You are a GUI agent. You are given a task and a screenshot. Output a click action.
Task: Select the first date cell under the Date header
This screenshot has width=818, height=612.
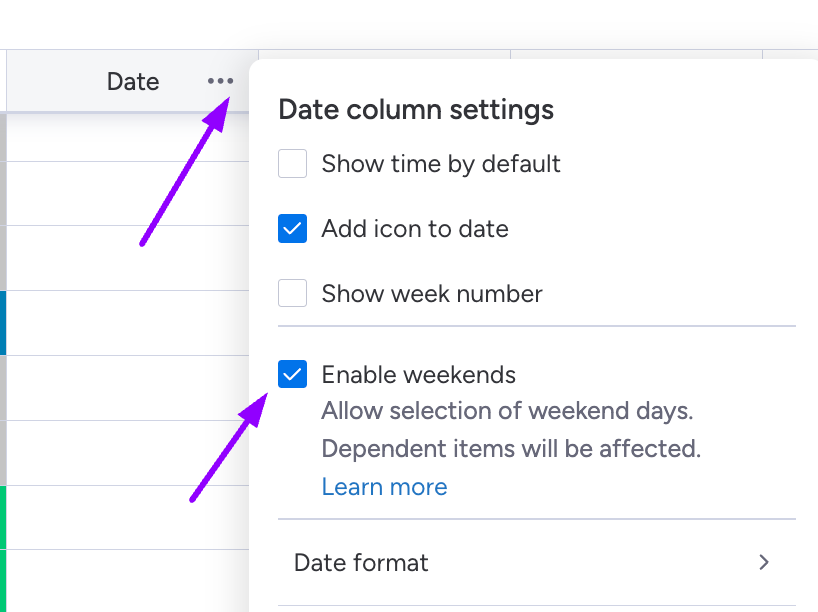[x=128, y=136]
